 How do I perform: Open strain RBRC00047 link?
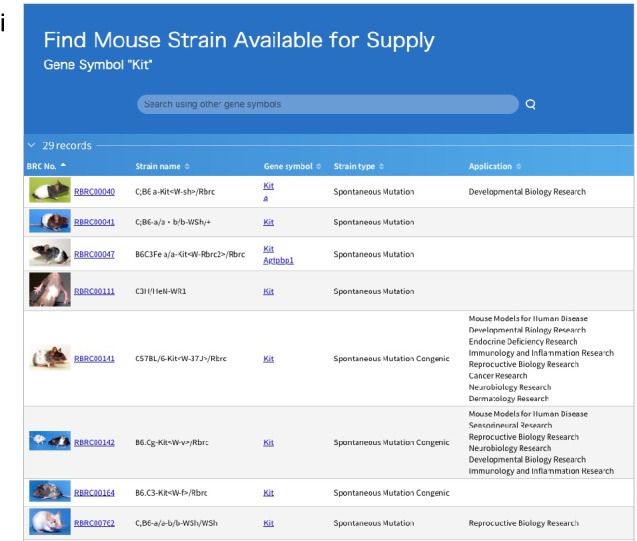pyautogui.click(x=95, y=255)
